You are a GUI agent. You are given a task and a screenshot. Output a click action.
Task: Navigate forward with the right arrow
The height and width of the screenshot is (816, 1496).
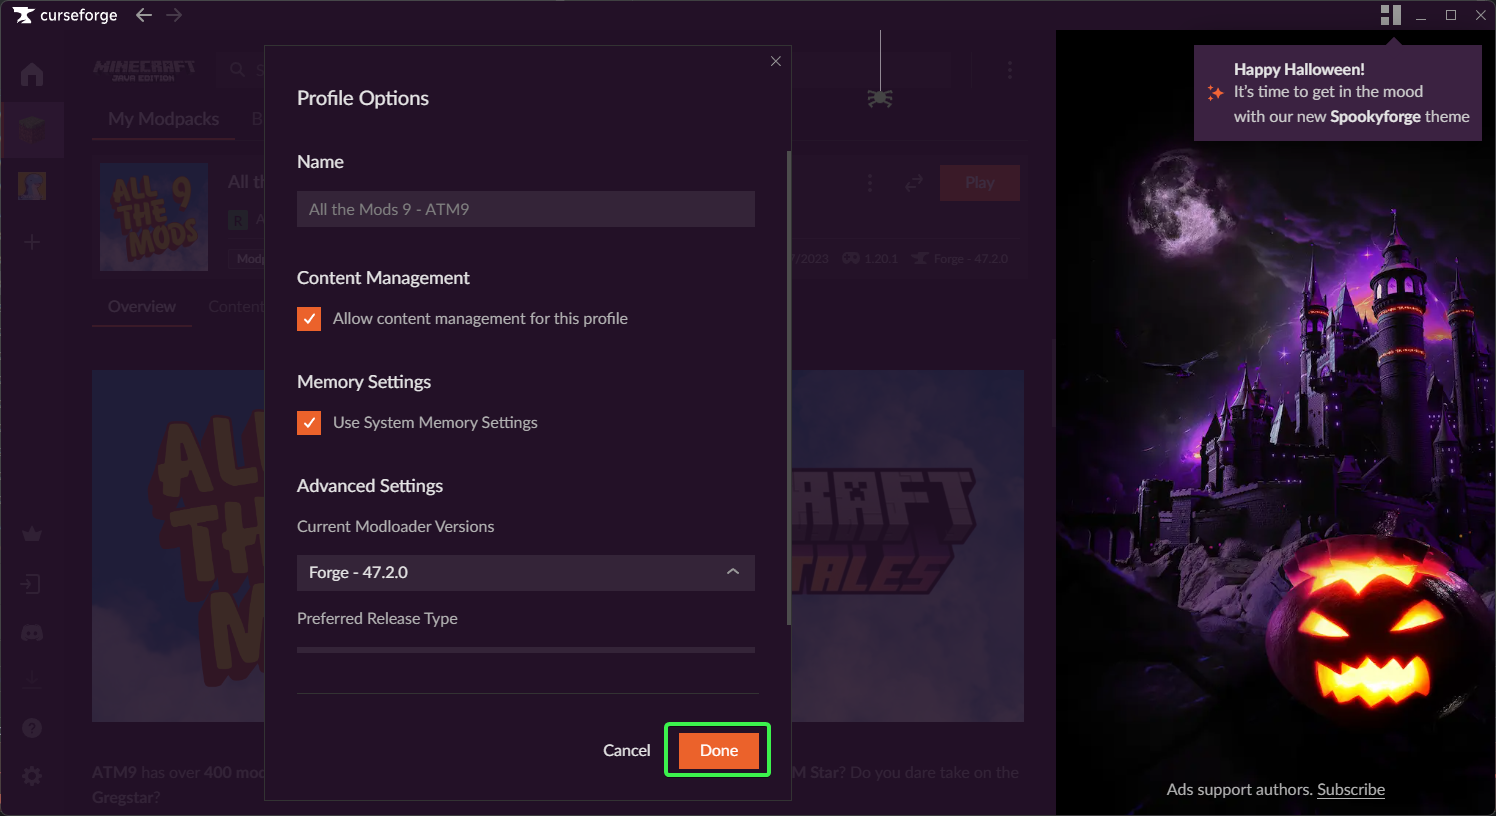(174, 15)
